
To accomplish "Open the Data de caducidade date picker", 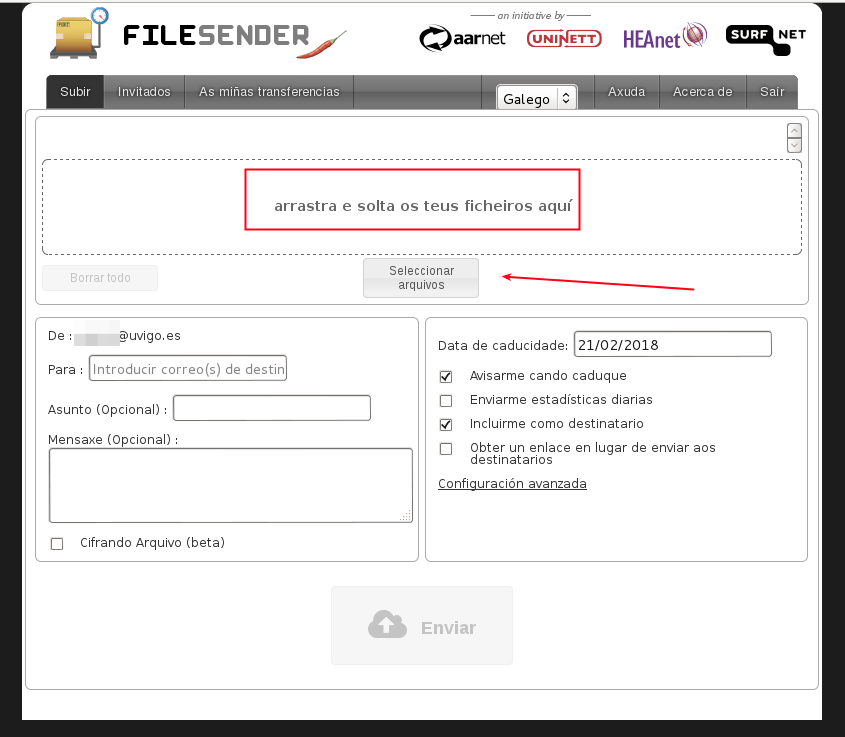I will point(672,344).
